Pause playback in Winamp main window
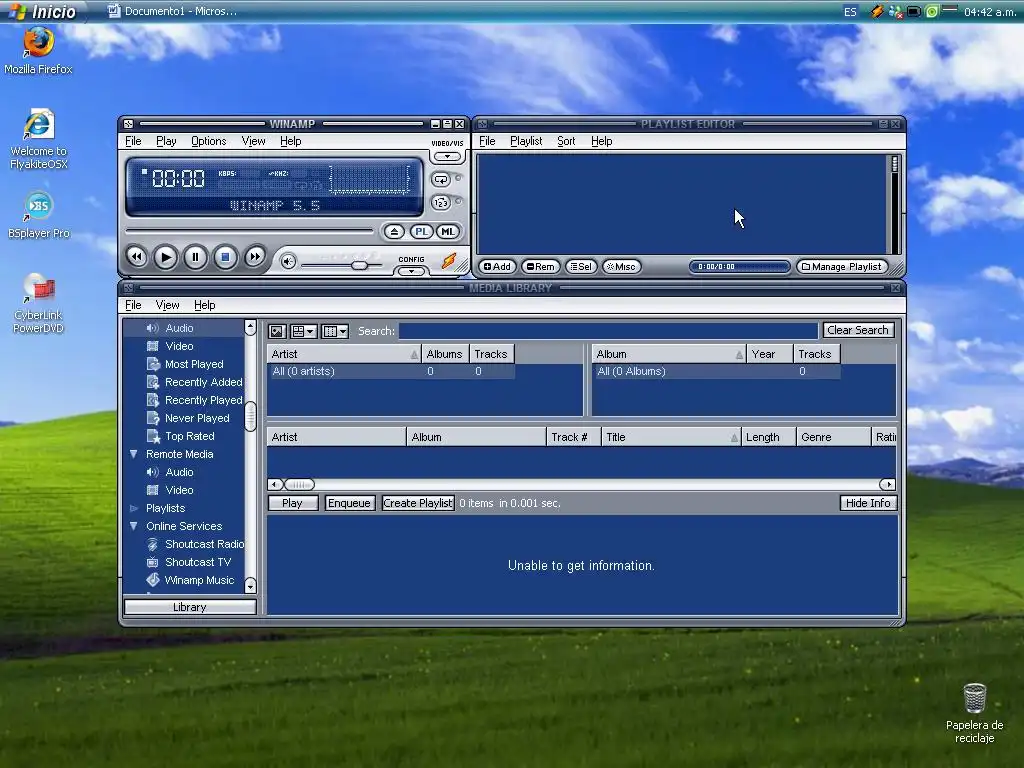1024x768 pixels. pos(195,257)
